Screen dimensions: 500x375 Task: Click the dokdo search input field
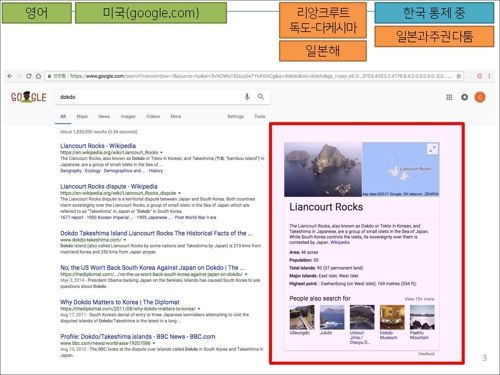pyautogui.click(x=150, y=97)
